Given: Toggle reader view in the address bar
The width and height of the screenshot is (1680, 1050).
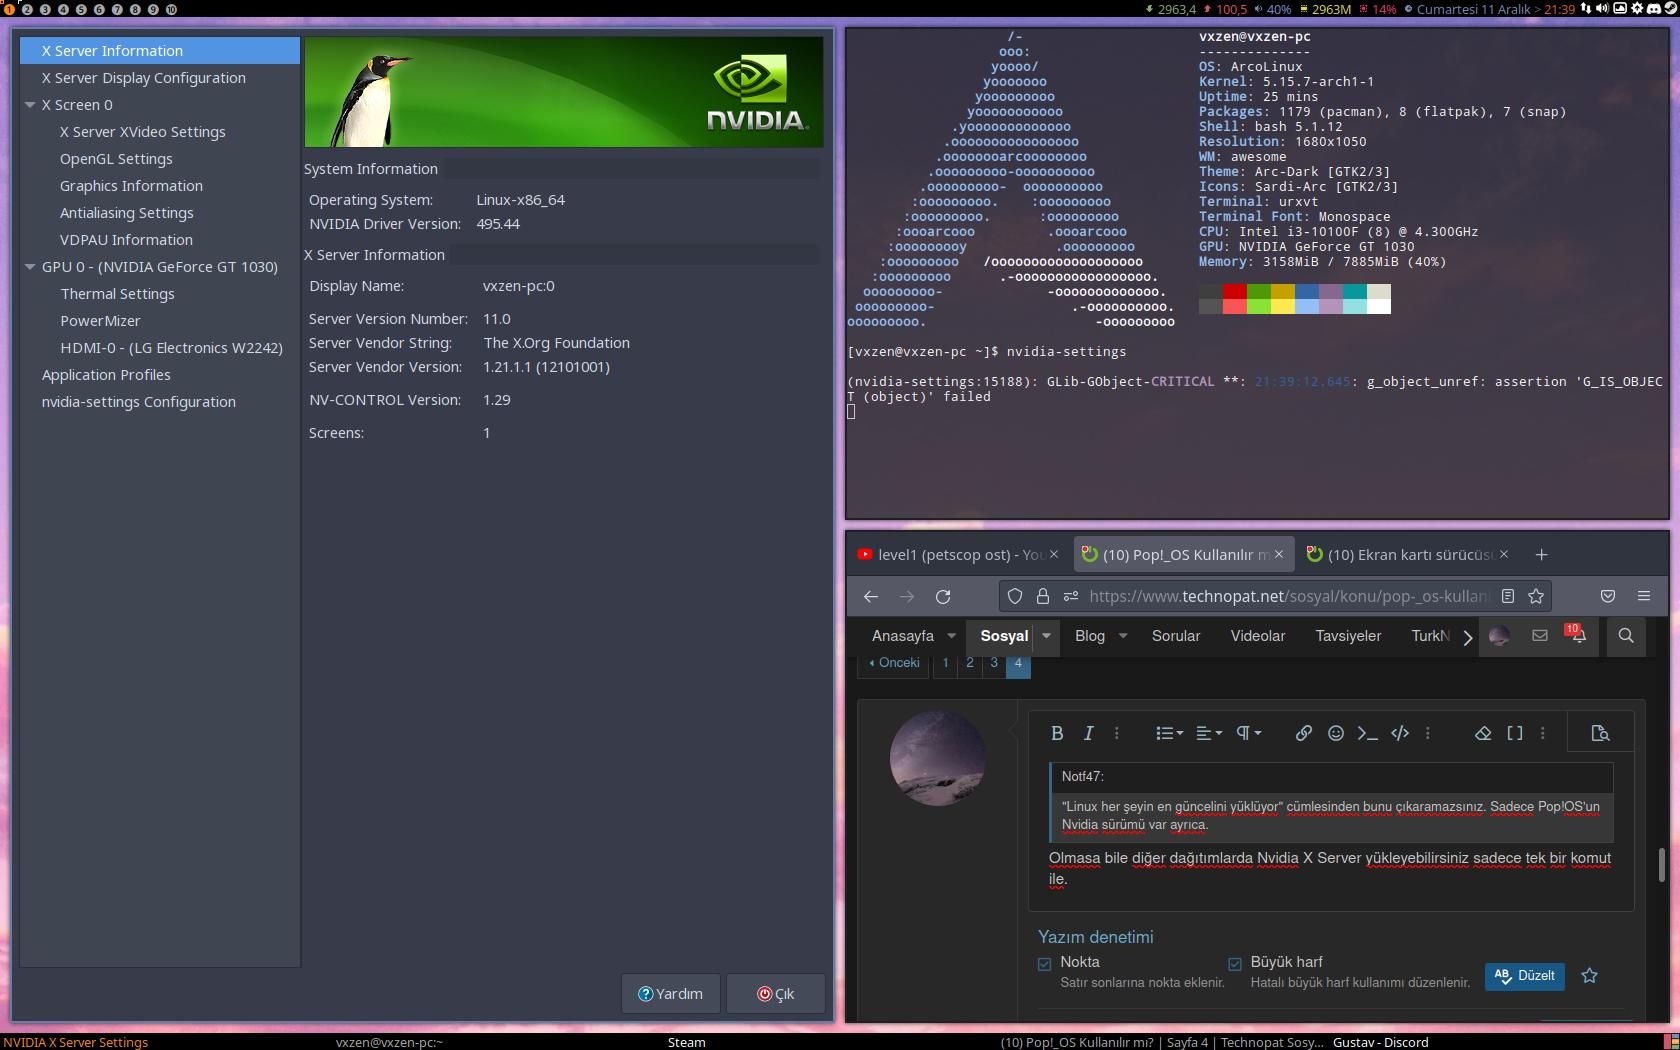Looking at the screenshot, I should pyautogui.click(x=1508, y=596).
